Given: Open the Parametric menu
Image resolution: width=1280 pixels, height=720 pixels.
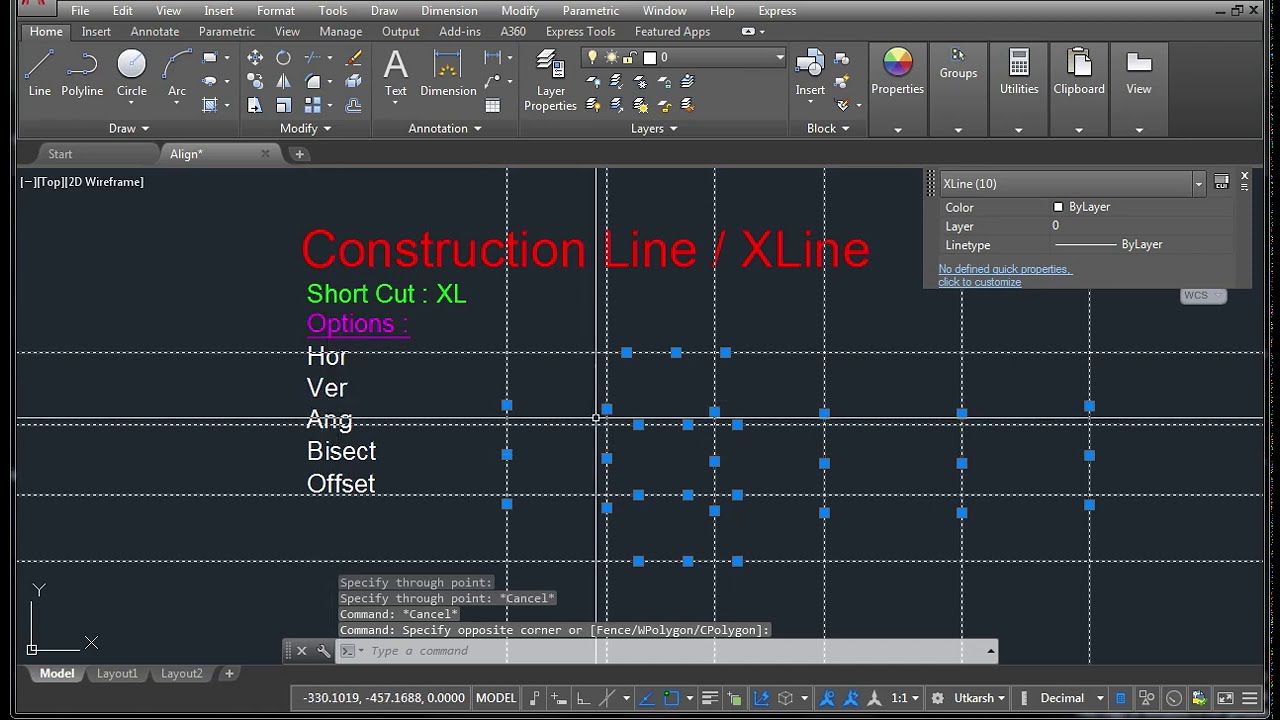Looking at the screenshot, I should [590, 11].
